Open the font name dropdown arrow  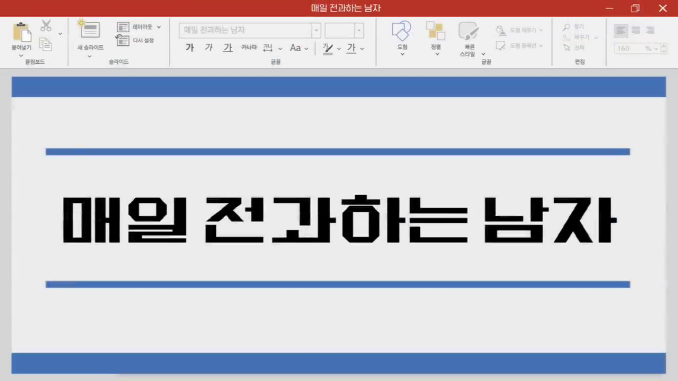[x=316, y=30]
